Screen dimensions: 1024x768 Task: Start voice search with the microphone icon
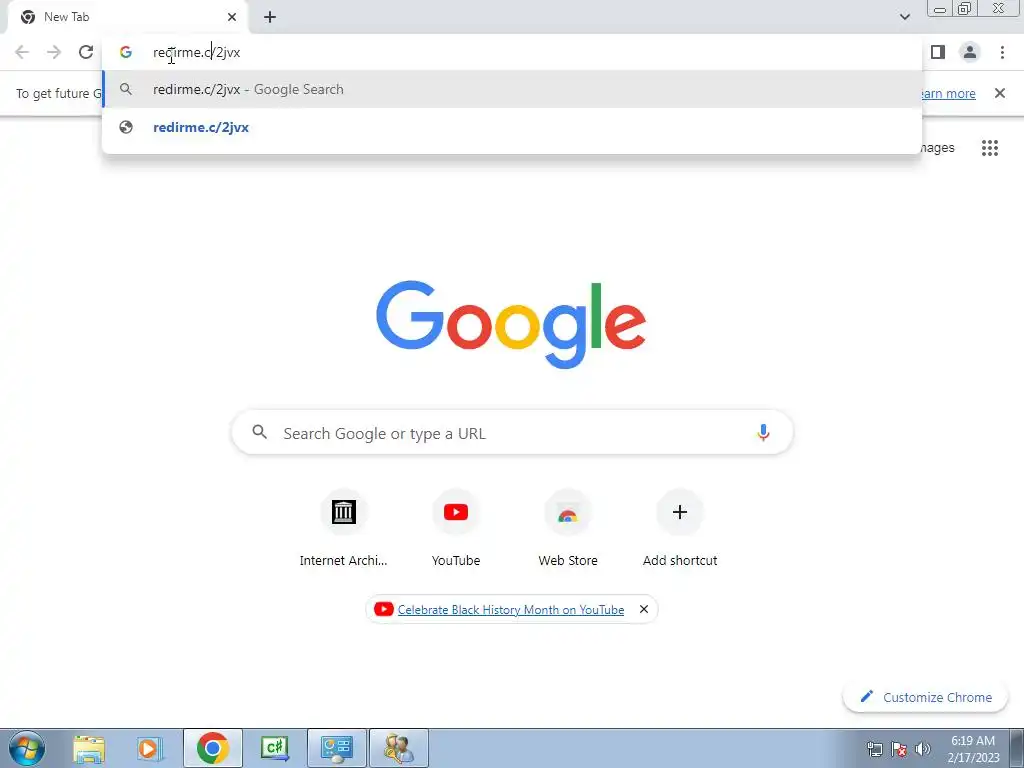click(x=763, y=433)
